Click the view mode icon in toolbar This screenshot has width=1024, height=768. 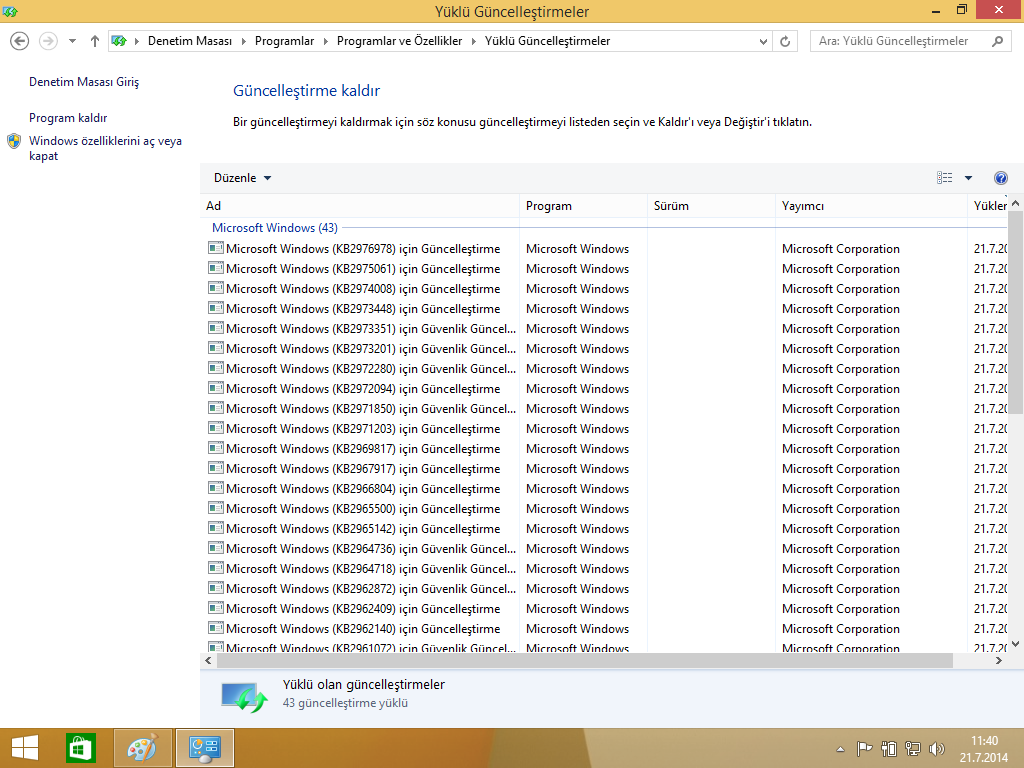click(944, 178)
